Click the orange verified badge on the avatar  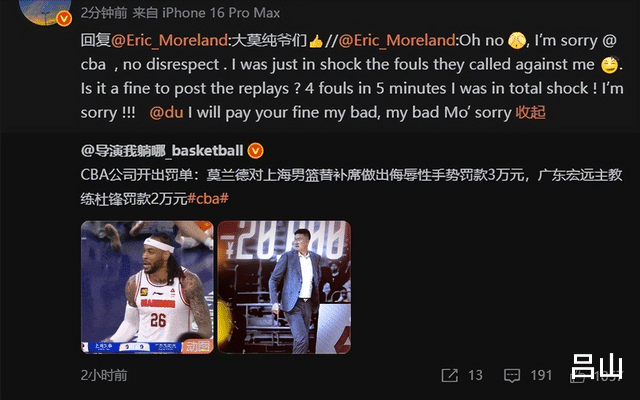point(64,19)
